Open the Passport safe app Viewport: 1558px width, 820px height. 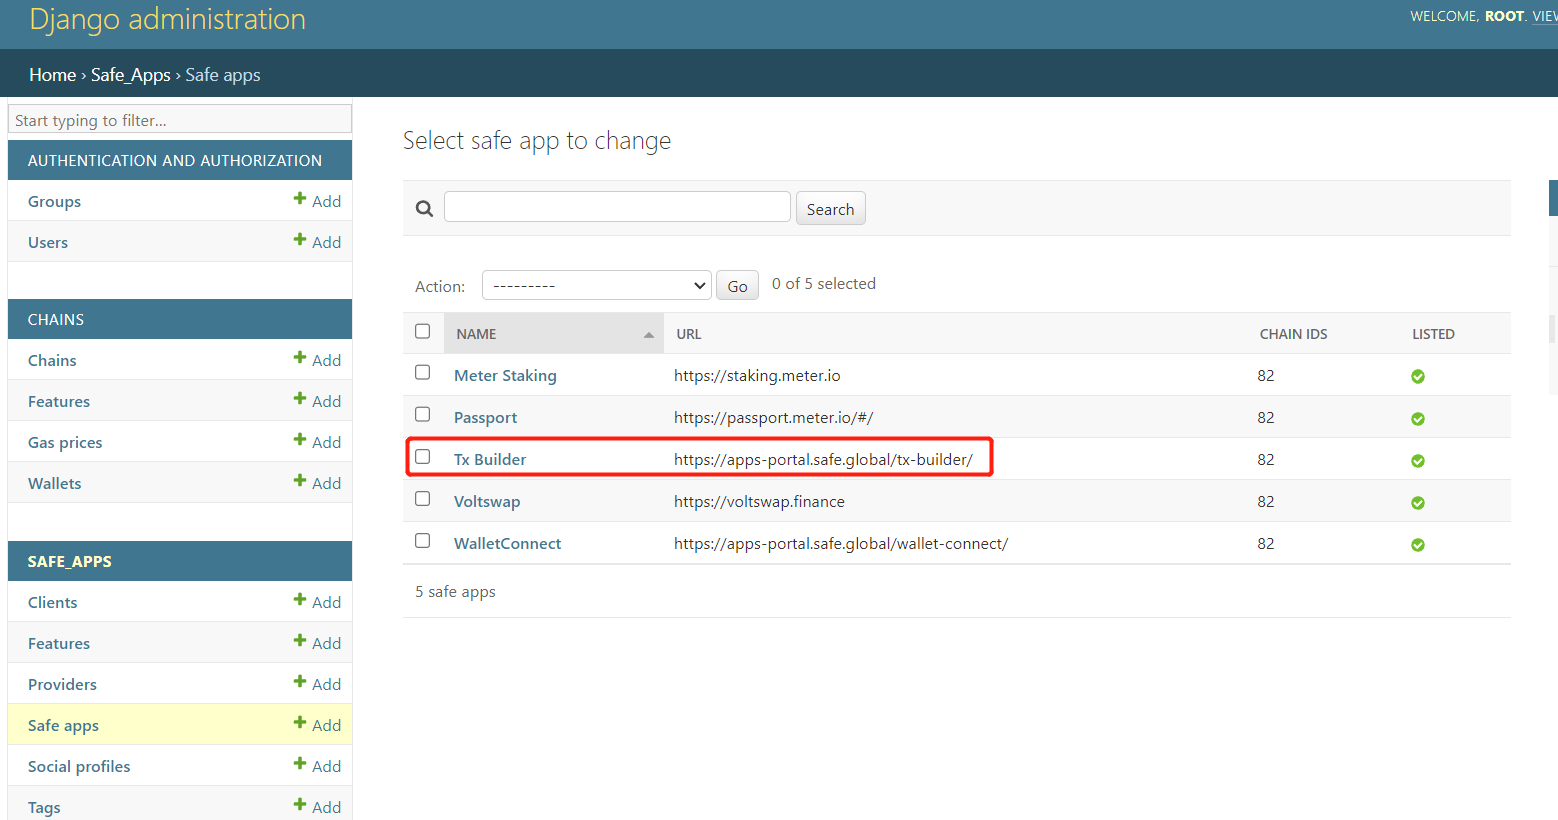tap(485, 417)
